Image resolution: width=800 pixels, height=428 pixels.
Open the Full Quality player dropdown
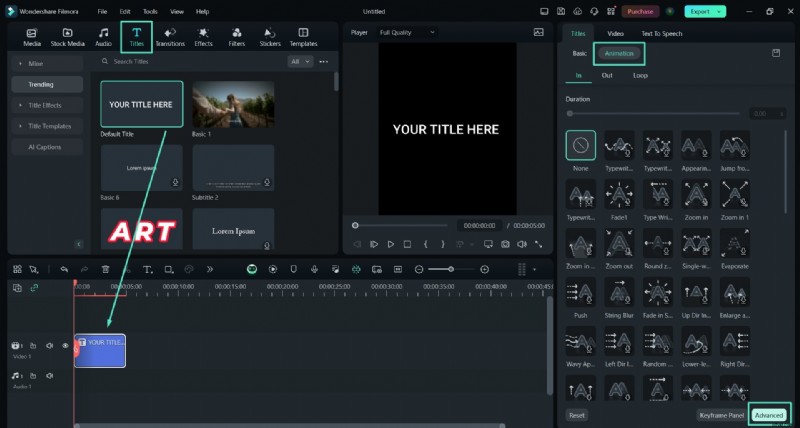[x=407, y=32]
